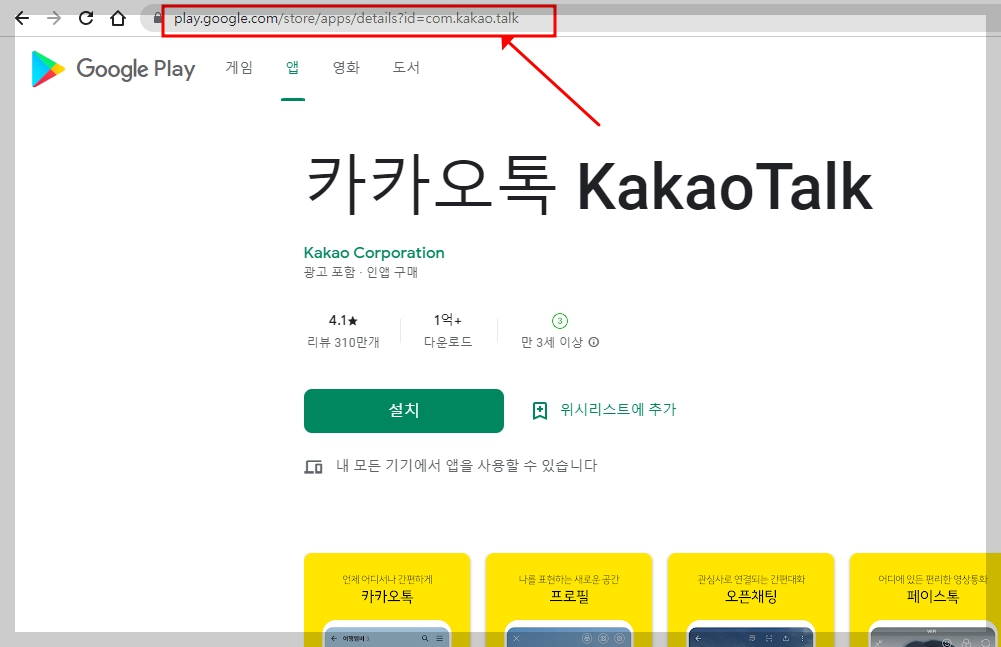Viewport: 1001px width, 647px height.
Task: Click the 1억+ download count text
Action: coord(448,320)
